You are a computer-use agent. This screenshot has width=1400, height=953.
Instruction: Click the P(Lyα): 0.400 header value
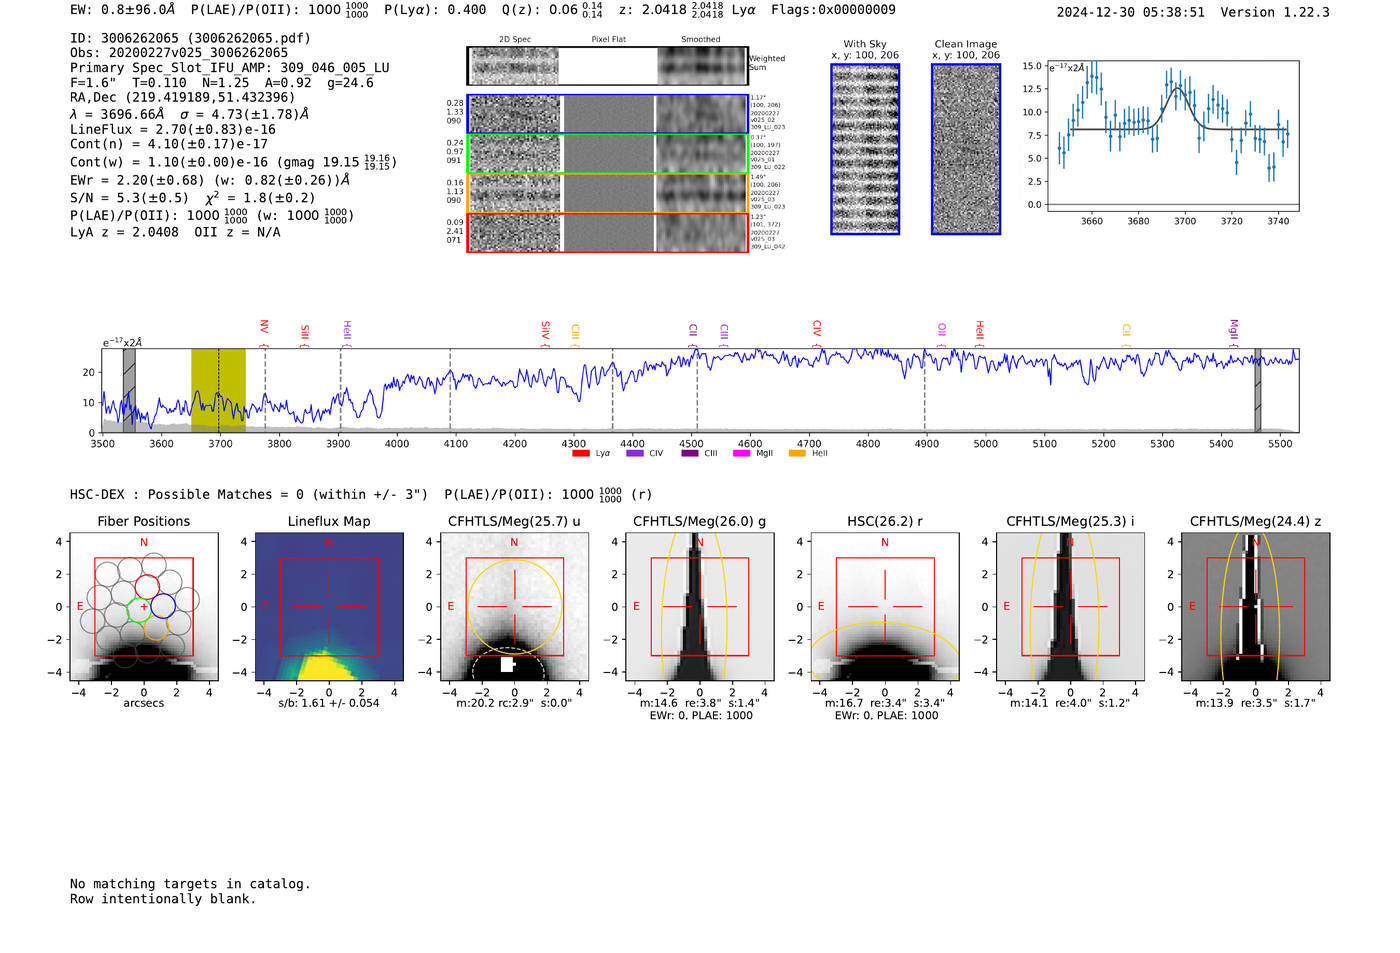tap(438, 10)
